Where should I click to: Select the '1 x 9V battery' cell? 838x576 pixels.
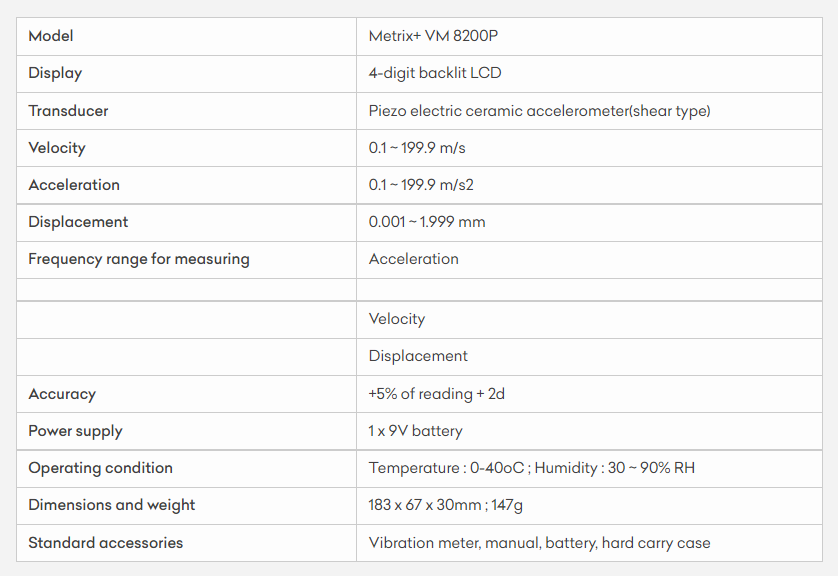click(x=415, y=431)
